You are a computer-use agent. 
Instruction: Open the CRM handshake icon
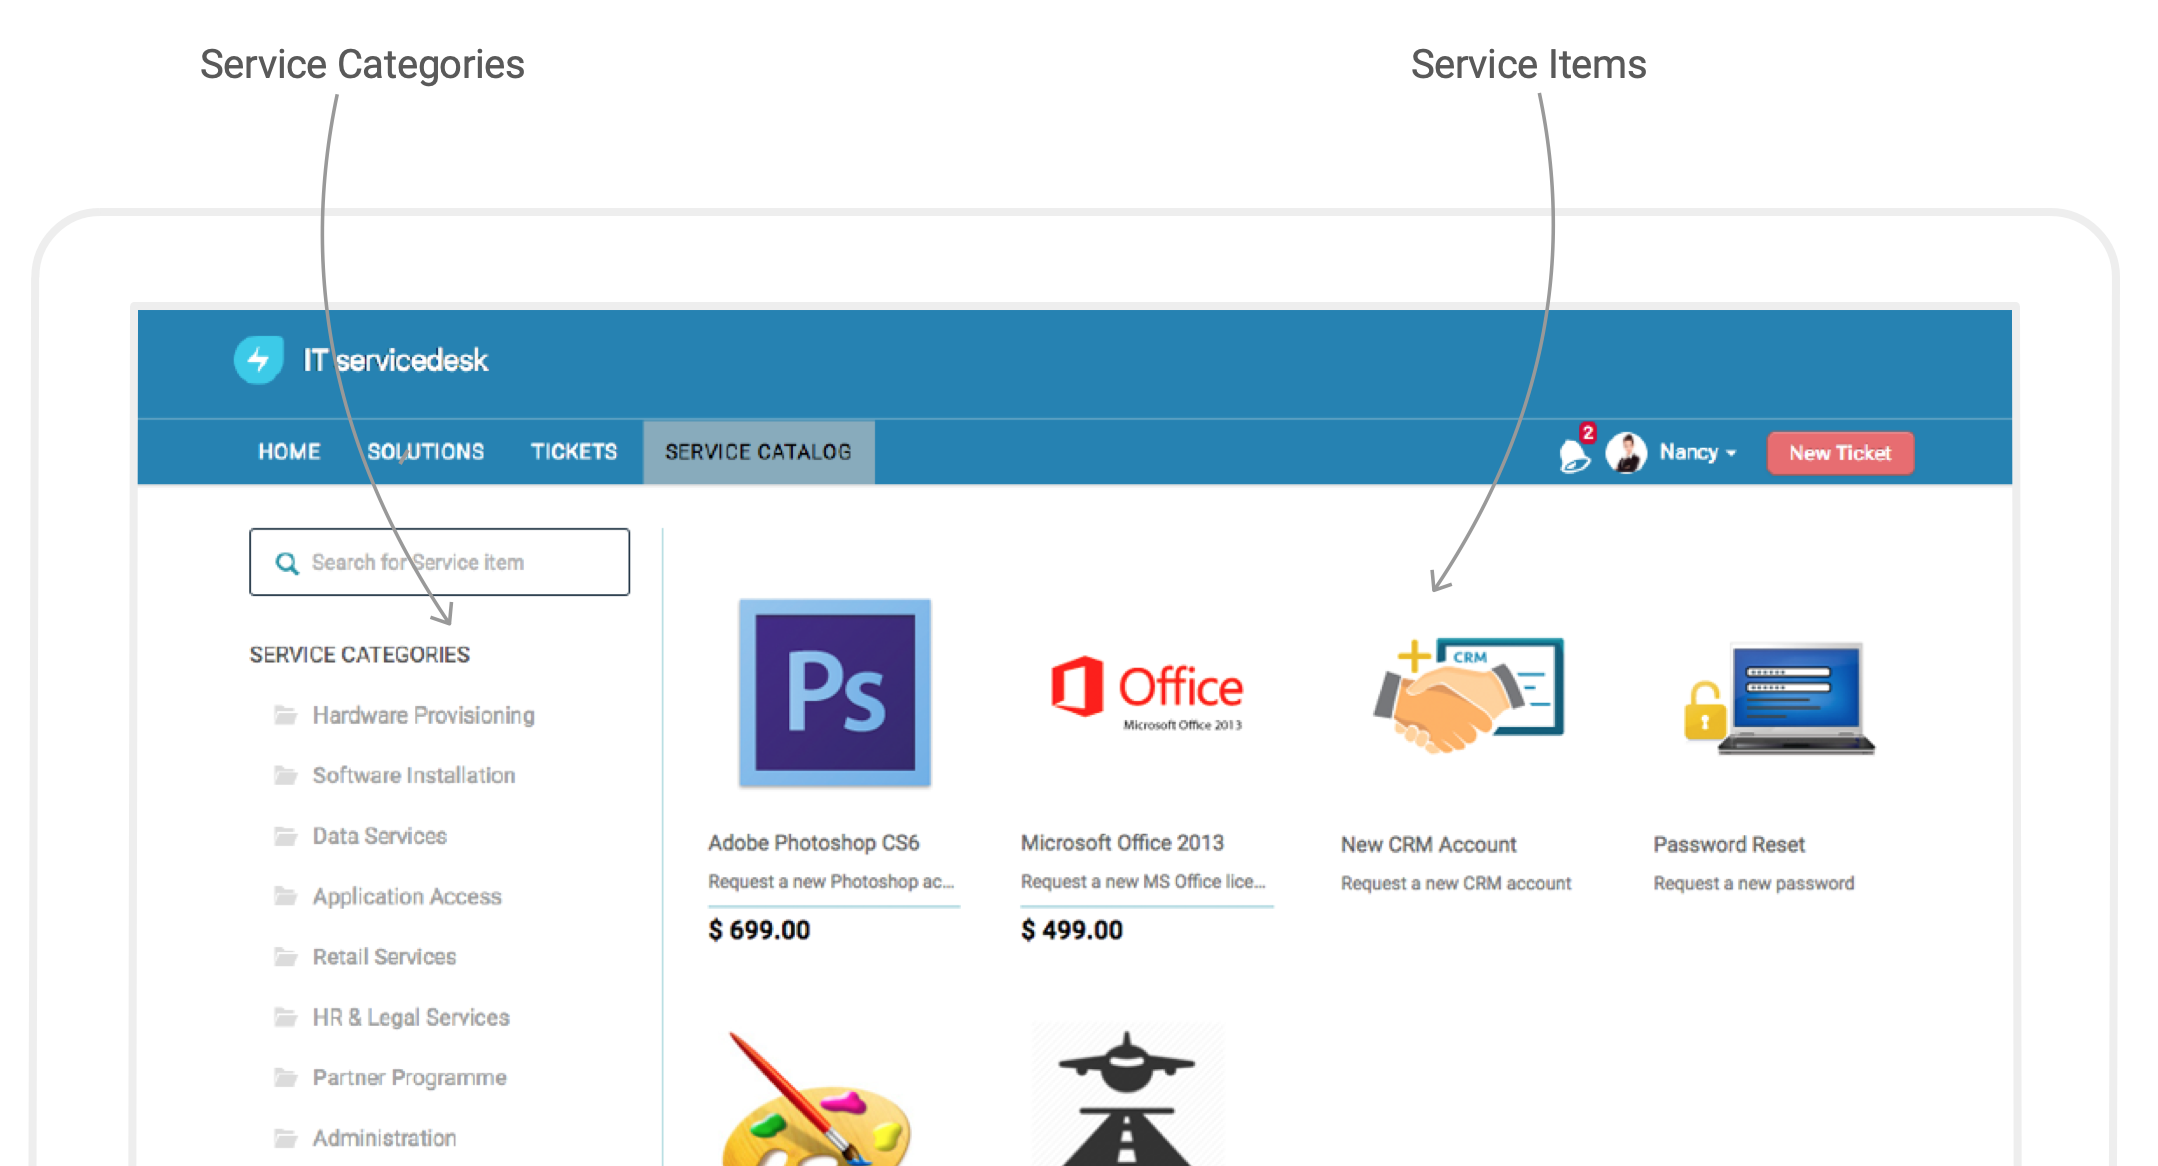pos(1468,695)
